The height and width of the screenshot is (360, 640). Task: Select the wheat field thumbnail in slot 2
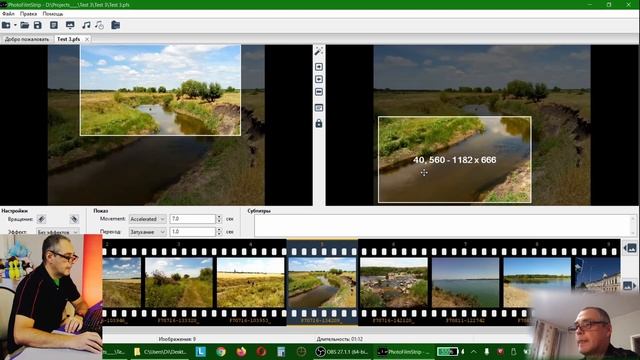point(122,282)
